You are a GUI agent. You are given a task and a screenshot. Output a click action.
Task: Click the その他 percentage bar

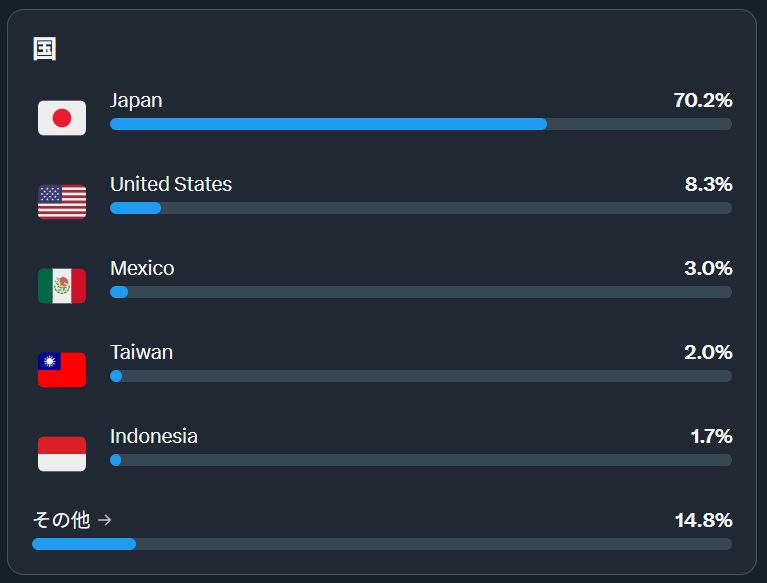click(382, 544)
